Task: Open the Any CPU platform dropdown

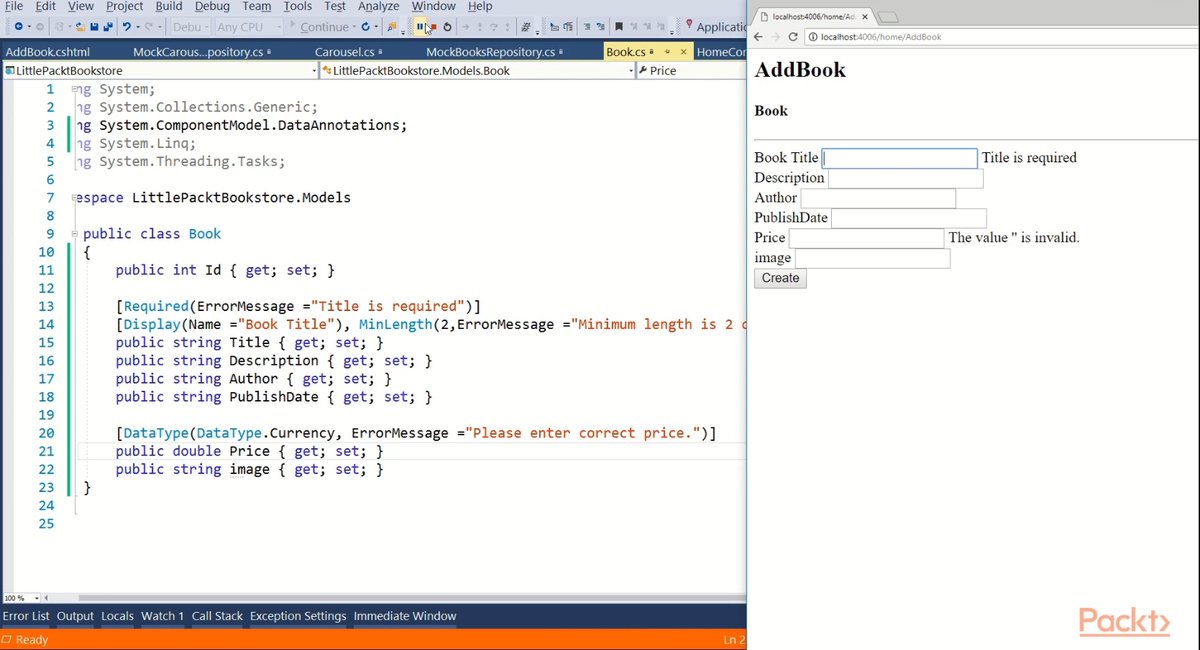Action: click(249, 27)
